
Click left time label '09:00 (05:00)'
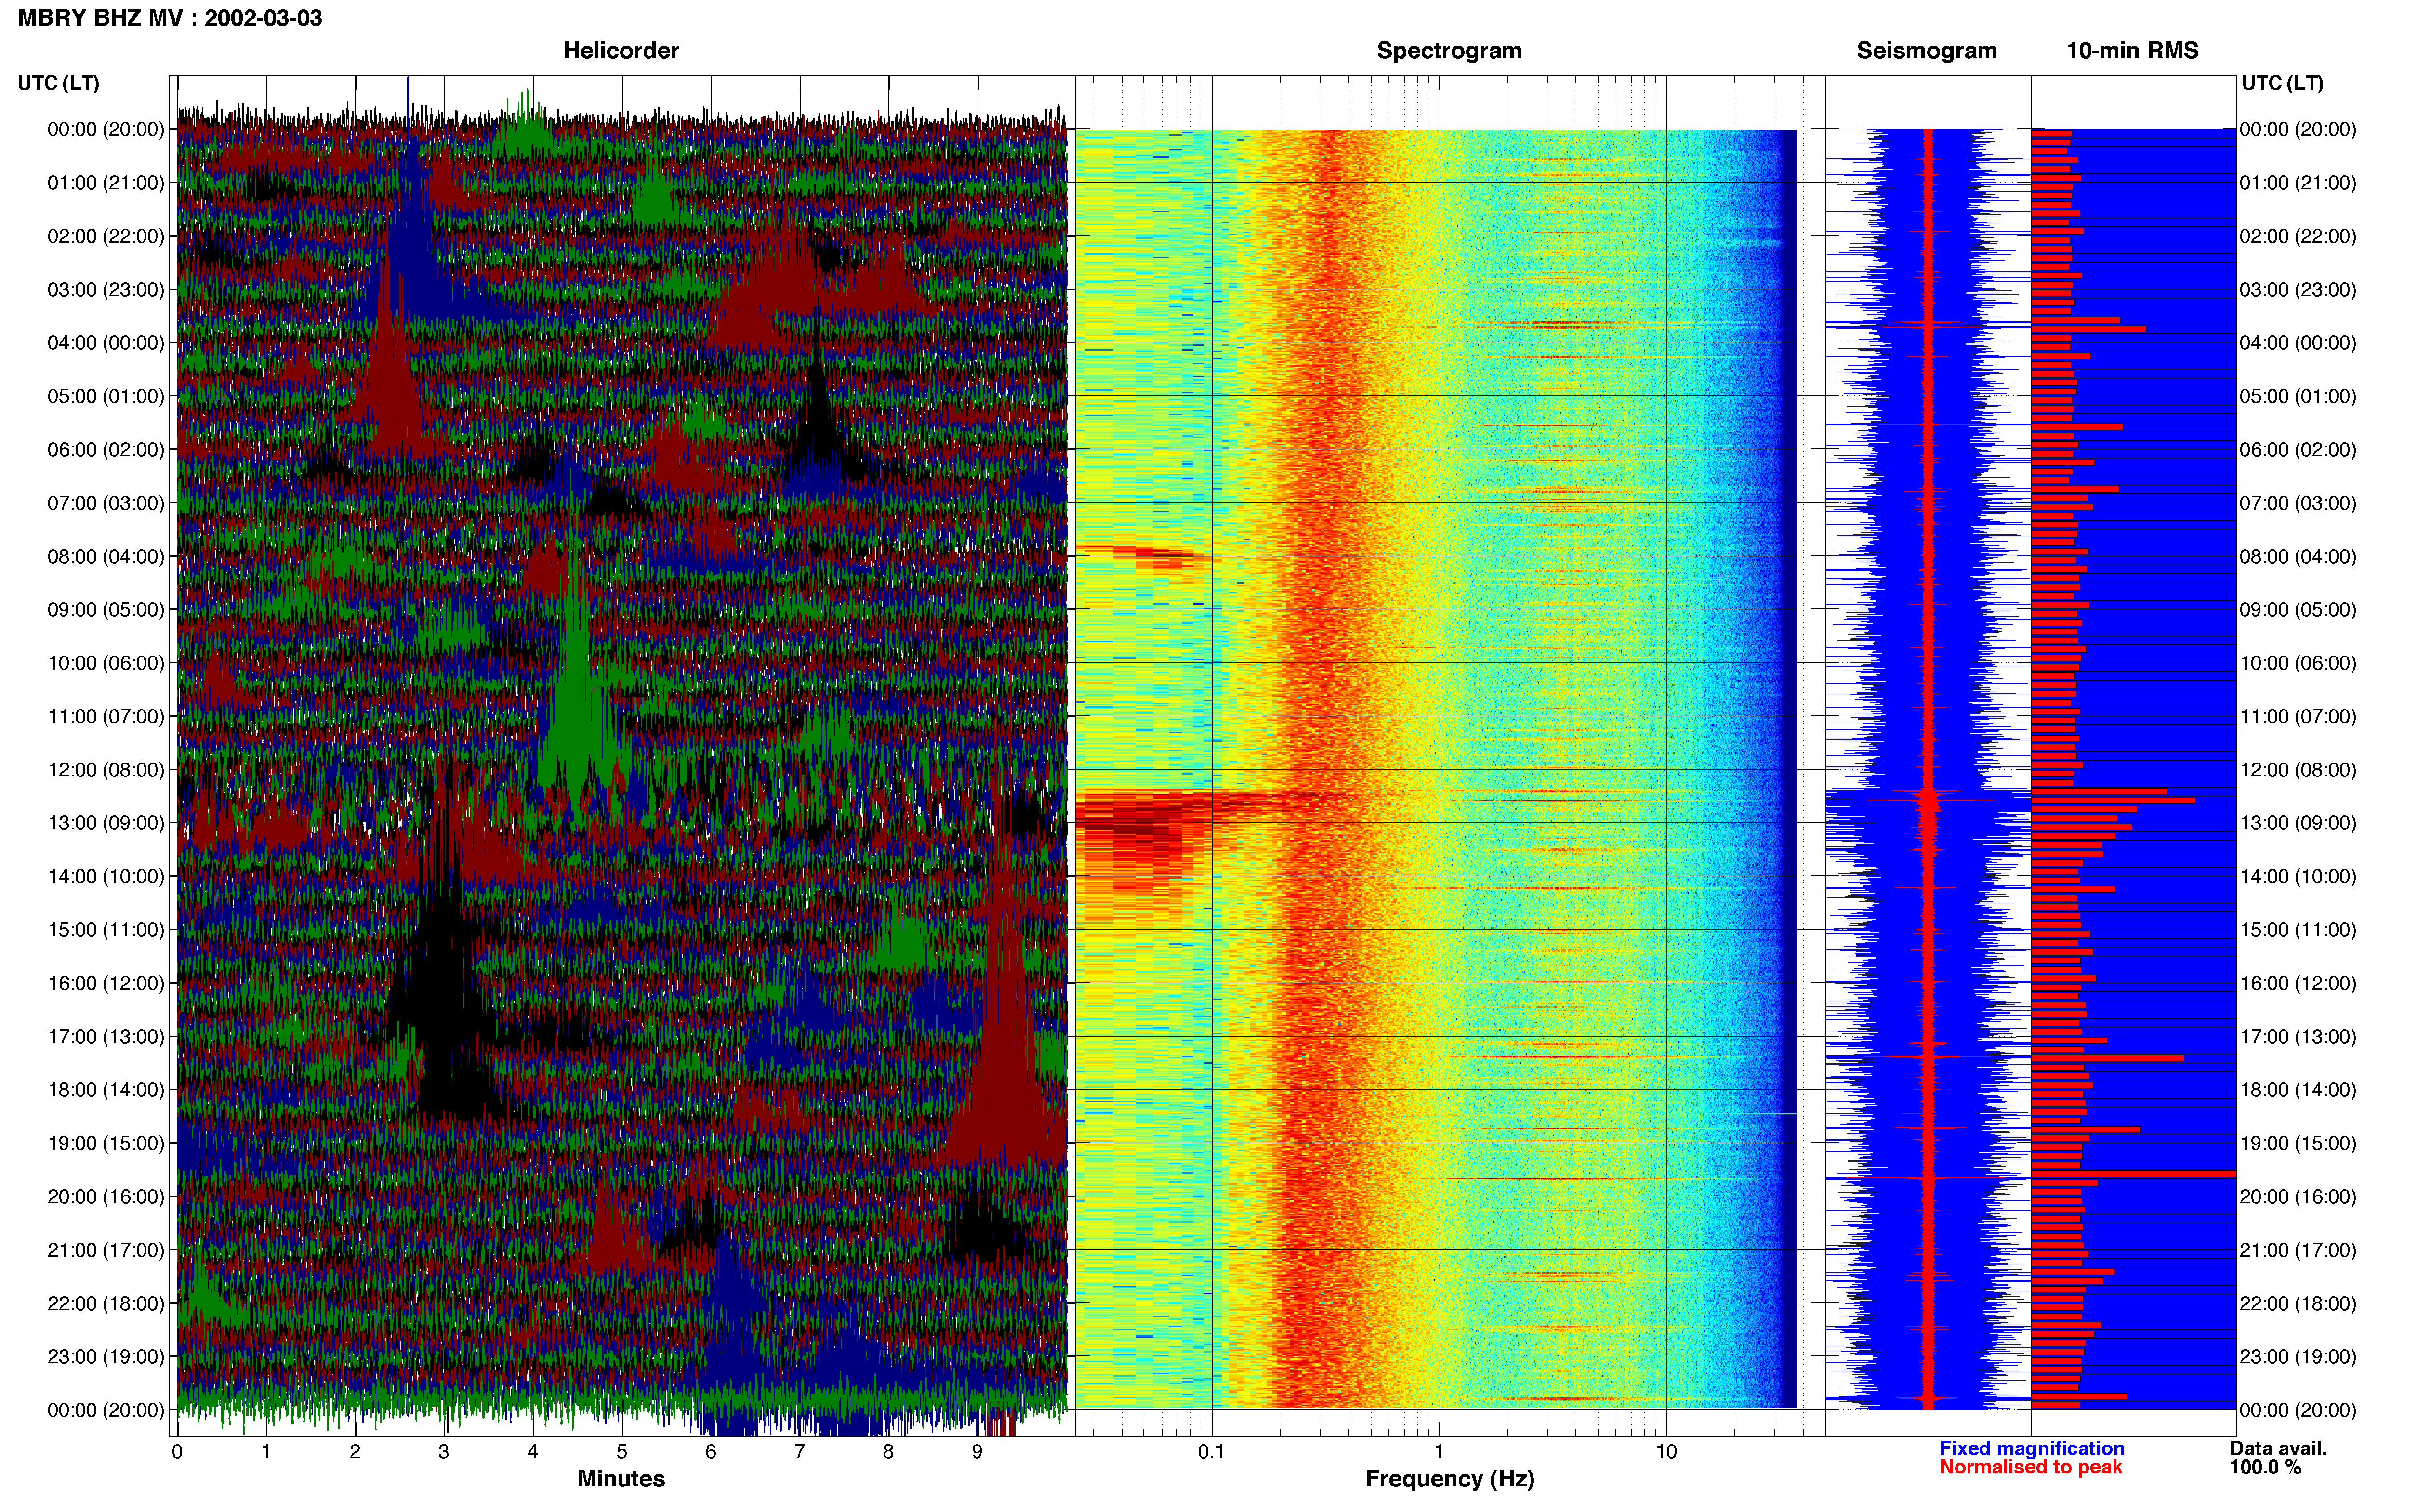[105, 610]
